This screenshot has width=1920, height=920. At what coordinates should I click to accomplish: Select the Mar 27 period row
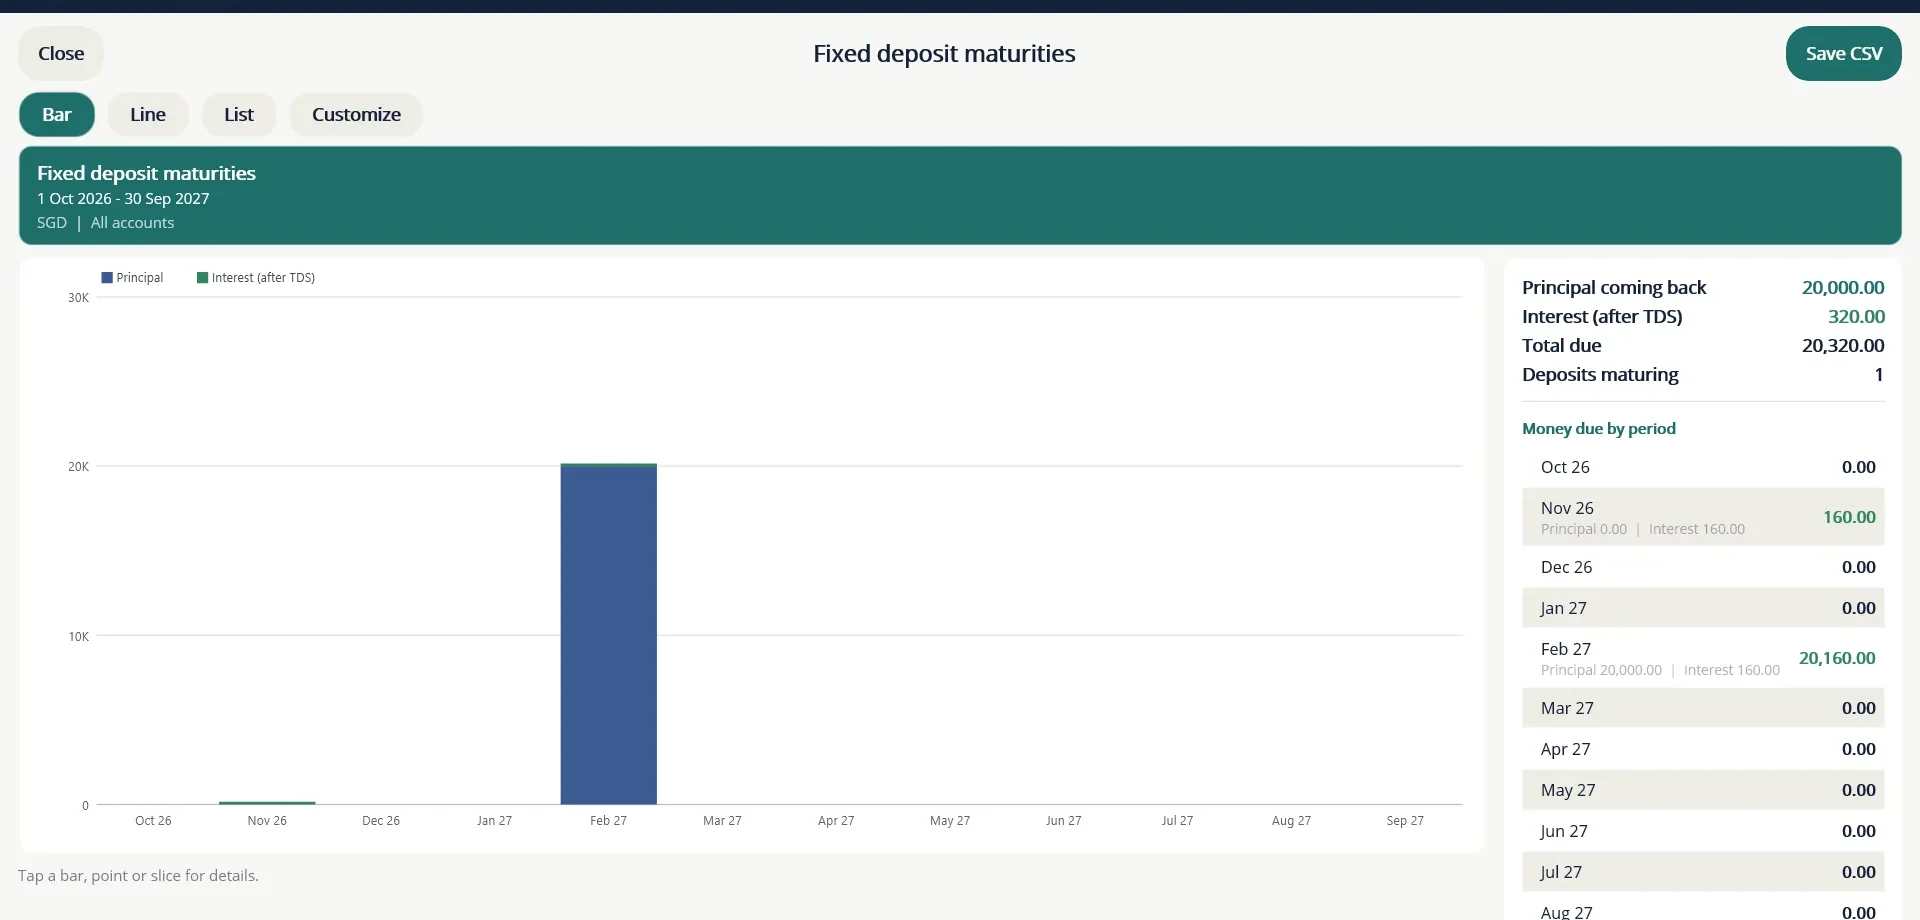(1703, 708)
